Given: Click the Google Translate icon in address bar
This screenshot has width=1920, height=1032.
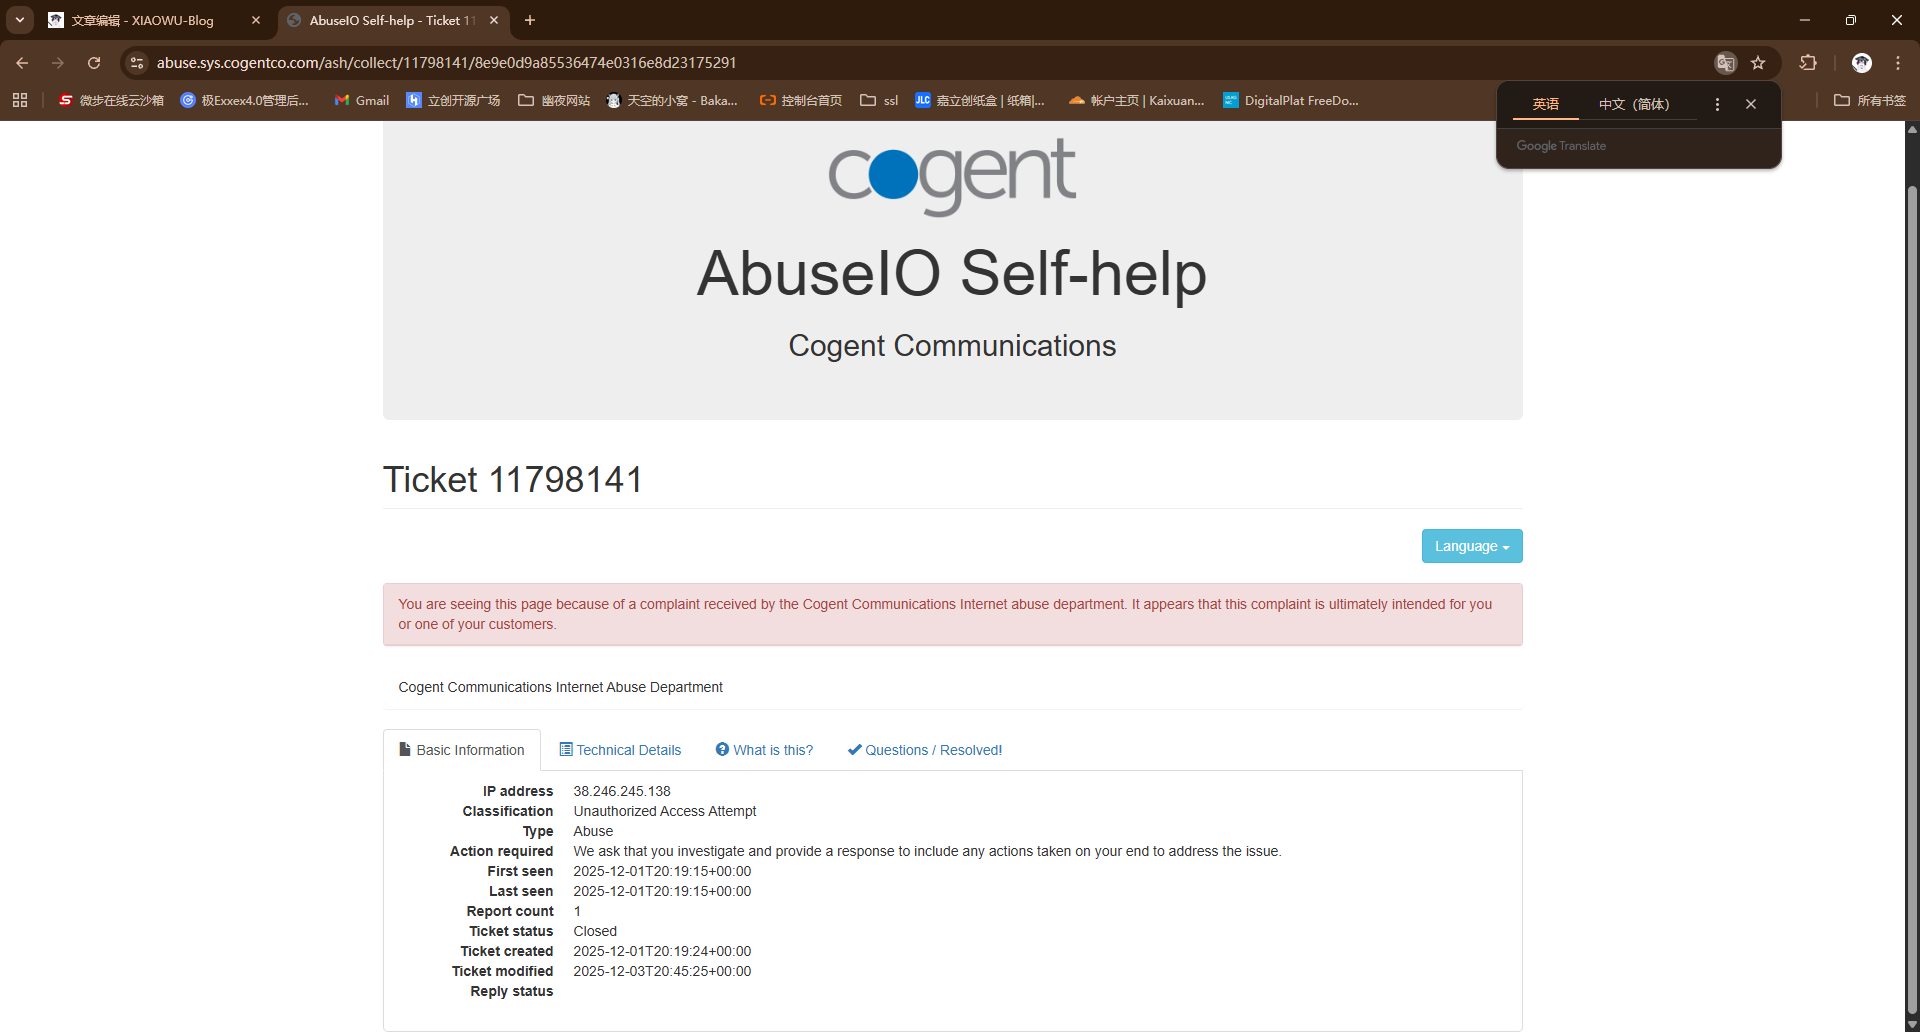Looking at the screenshot, I should pos(1725,63).
